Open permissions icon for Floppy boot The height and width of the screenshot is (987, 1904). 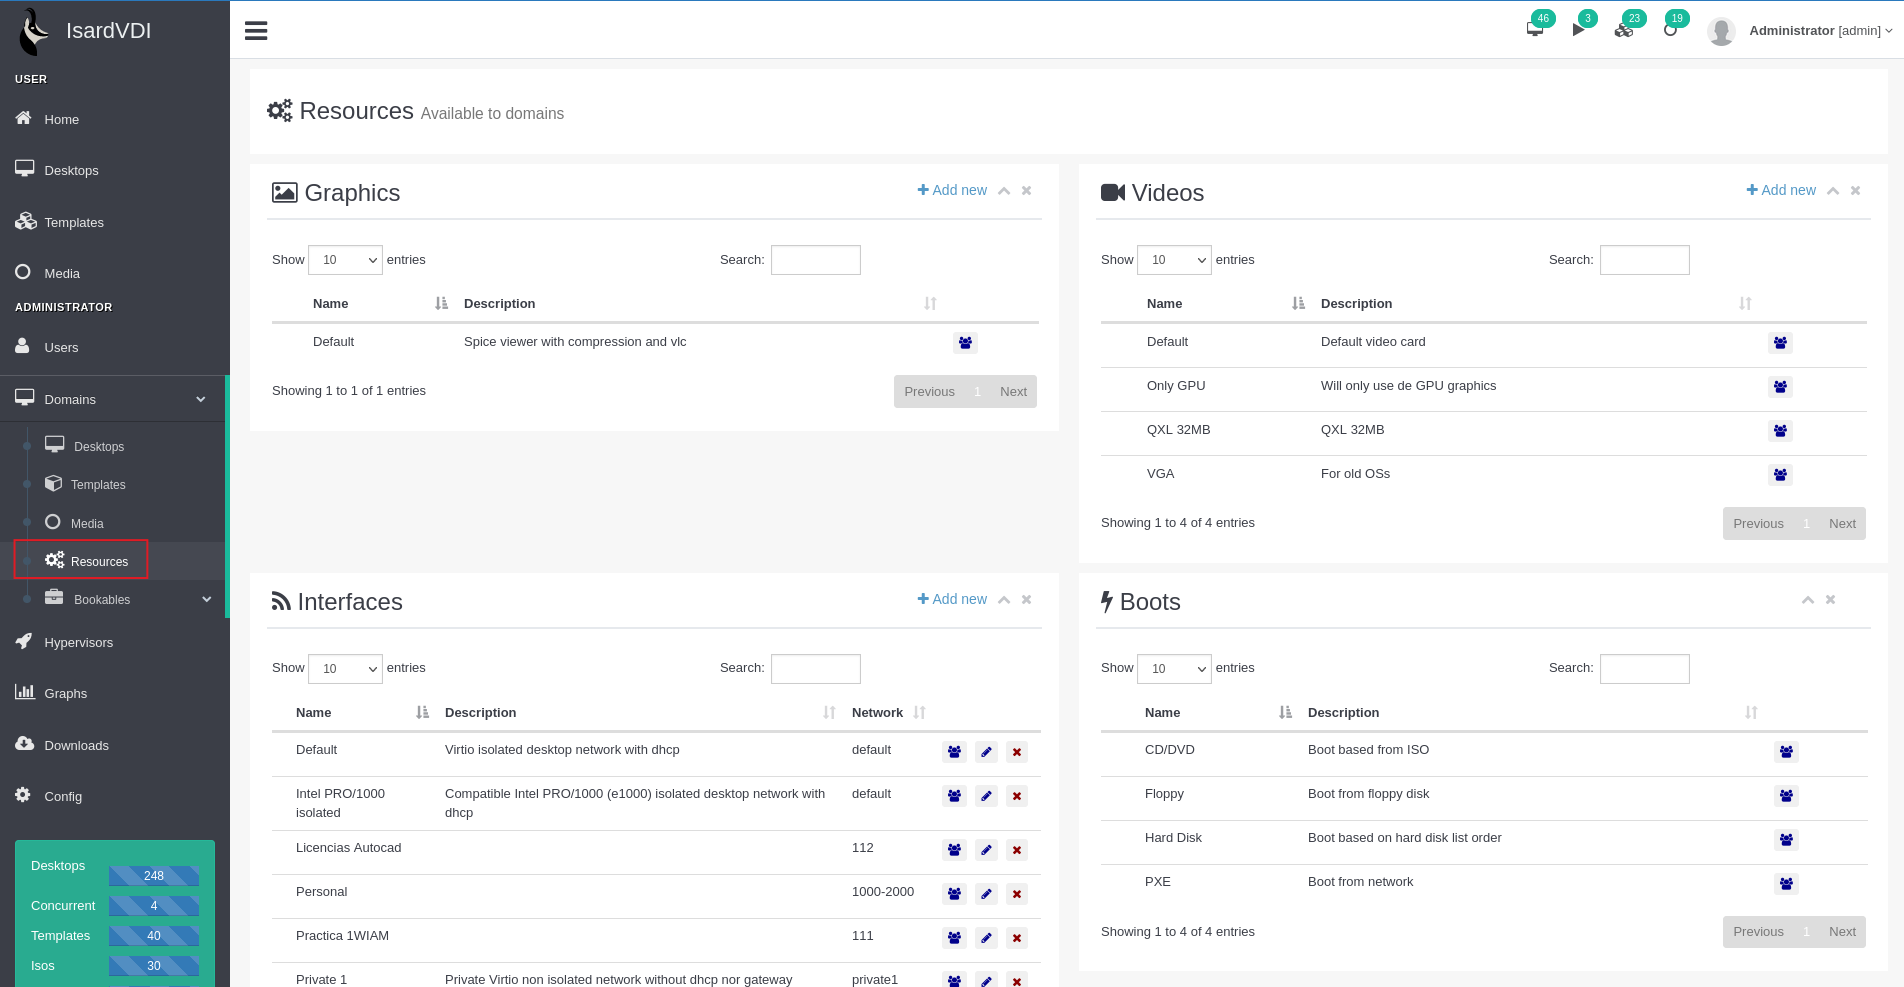point(1786,796)
